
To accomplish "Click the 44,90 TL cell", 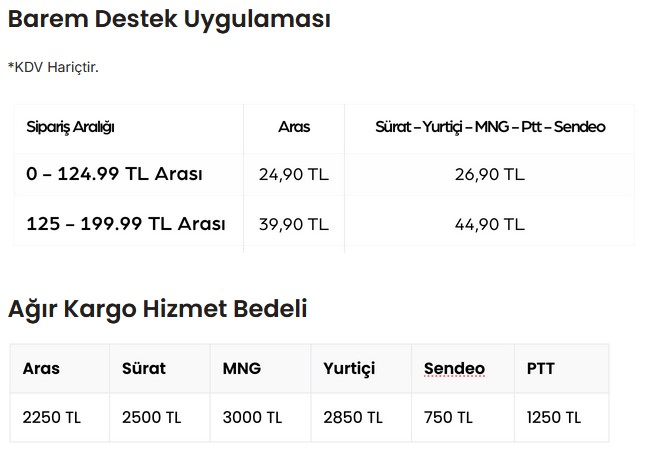I will pos(490,224).
